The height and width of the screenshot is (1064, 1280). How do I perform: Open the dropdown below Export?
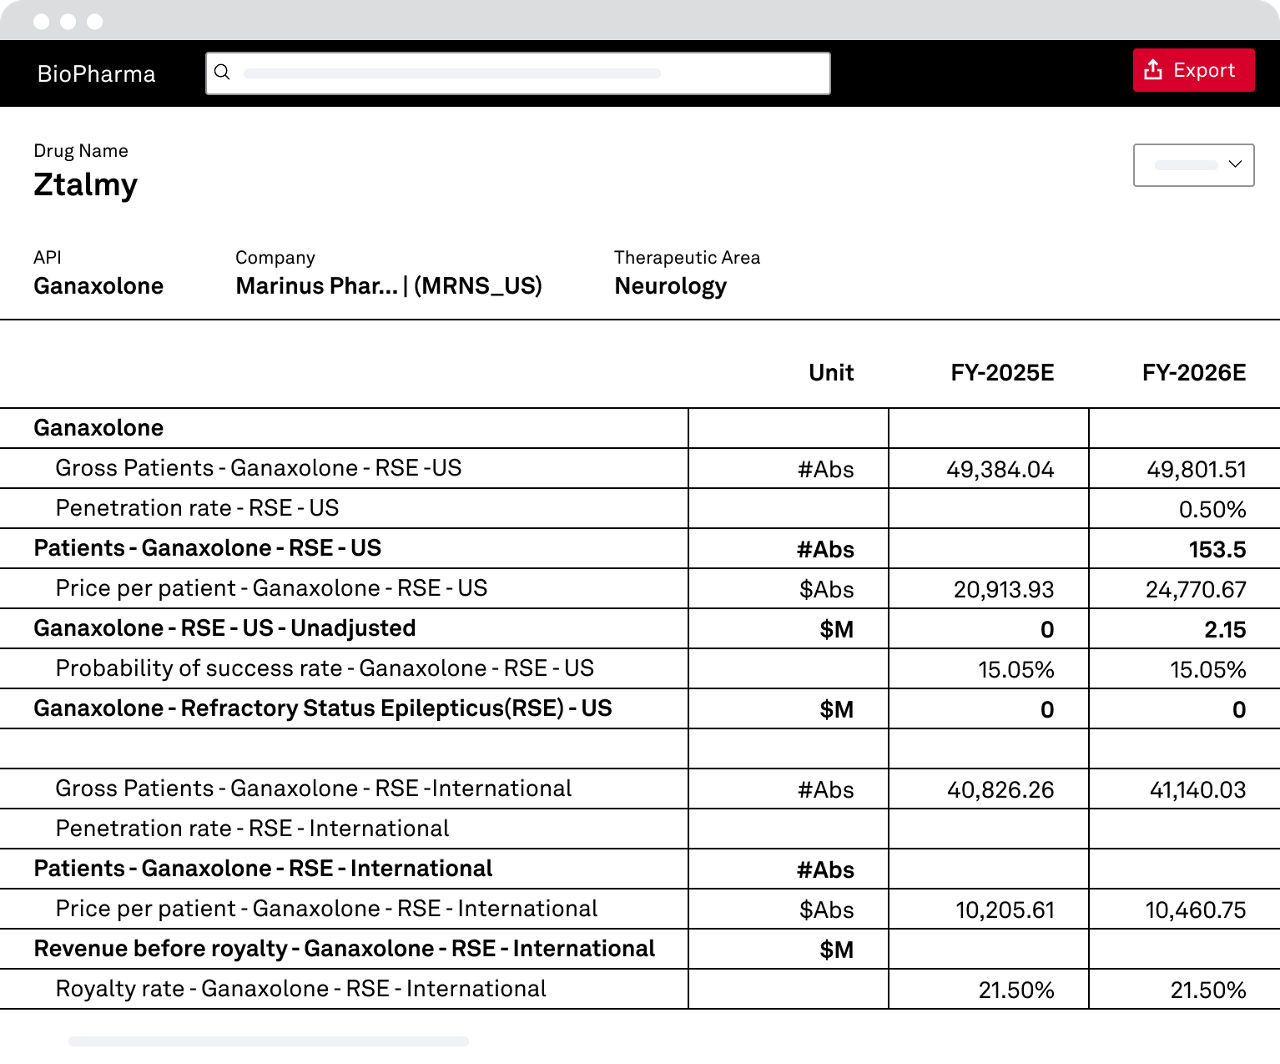pos(1193,165)
